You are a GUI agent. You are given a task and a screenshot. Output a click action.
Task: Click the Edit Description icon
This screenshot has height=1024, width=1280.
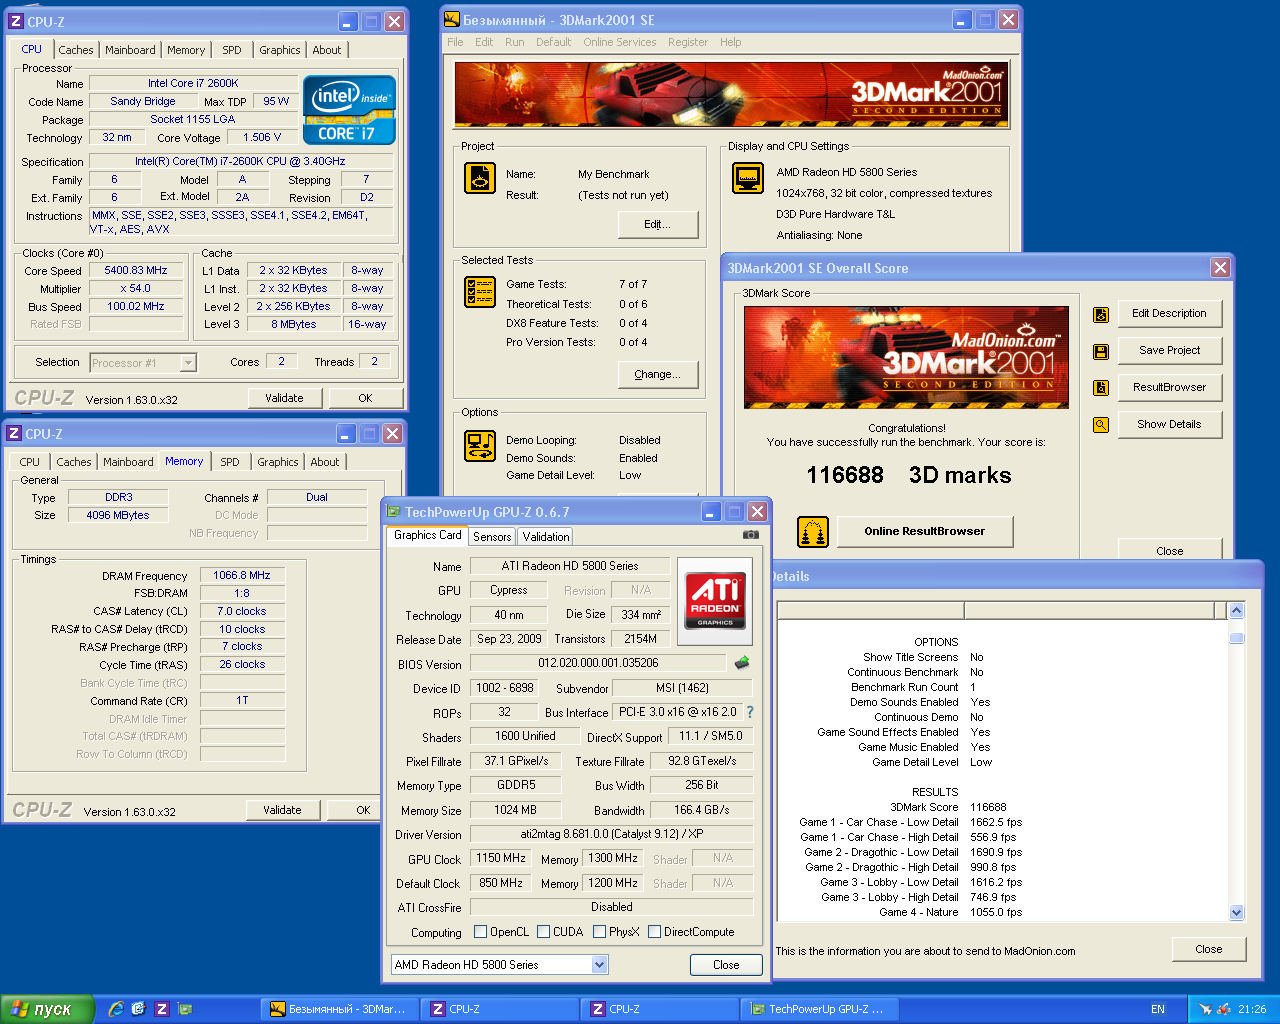coord(1101,314)
